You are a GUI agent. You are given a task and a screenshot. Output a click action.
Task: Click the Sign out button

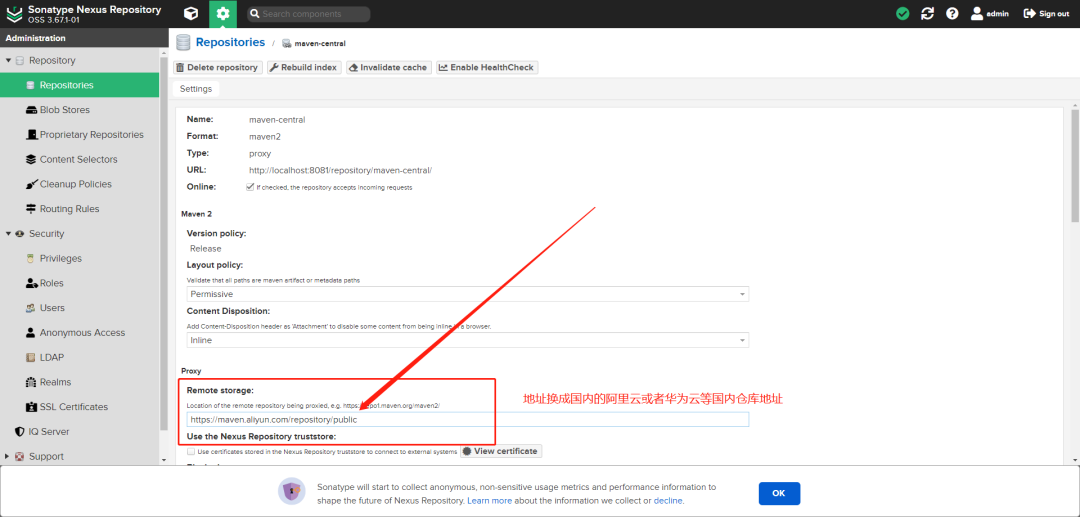click(1046, 14)
